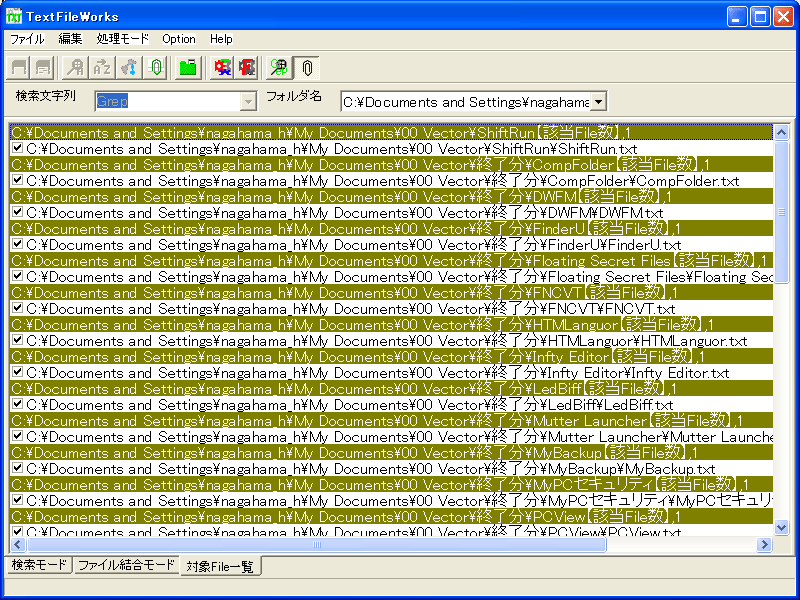This screenshot has height=600, width=800.
Task: Click the red-and-gray gear toolbar icon
Action: (247, 68)
